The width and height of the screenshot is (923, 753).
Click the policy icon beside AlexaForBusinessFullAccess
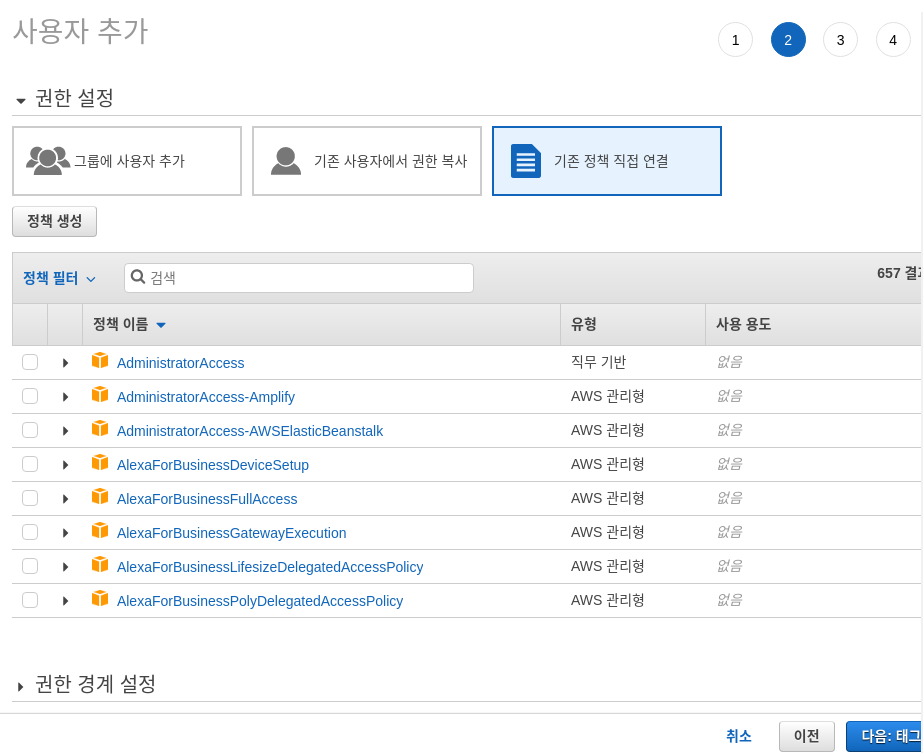[100, 497]
